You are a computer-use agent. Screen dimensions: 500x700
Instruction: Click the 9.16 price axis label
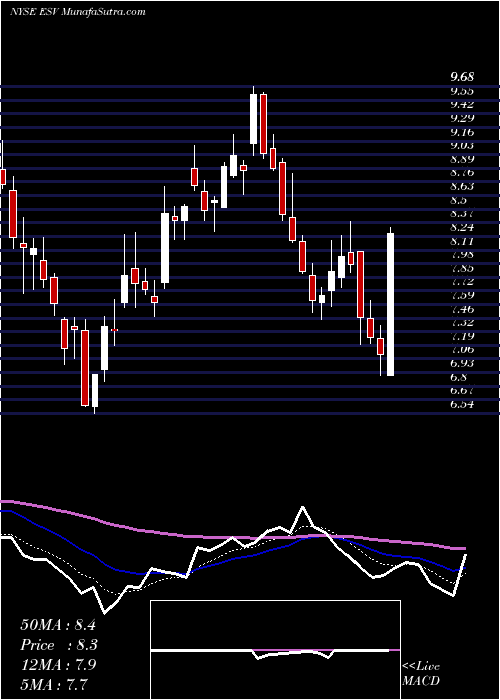tap(462, 132)
